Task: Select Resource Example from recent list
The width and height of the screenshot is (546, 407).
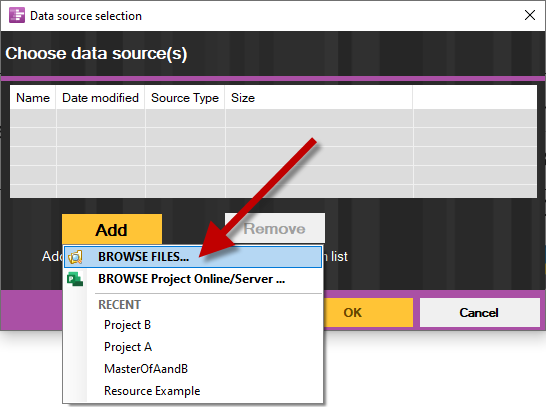Action: point(152,391)
